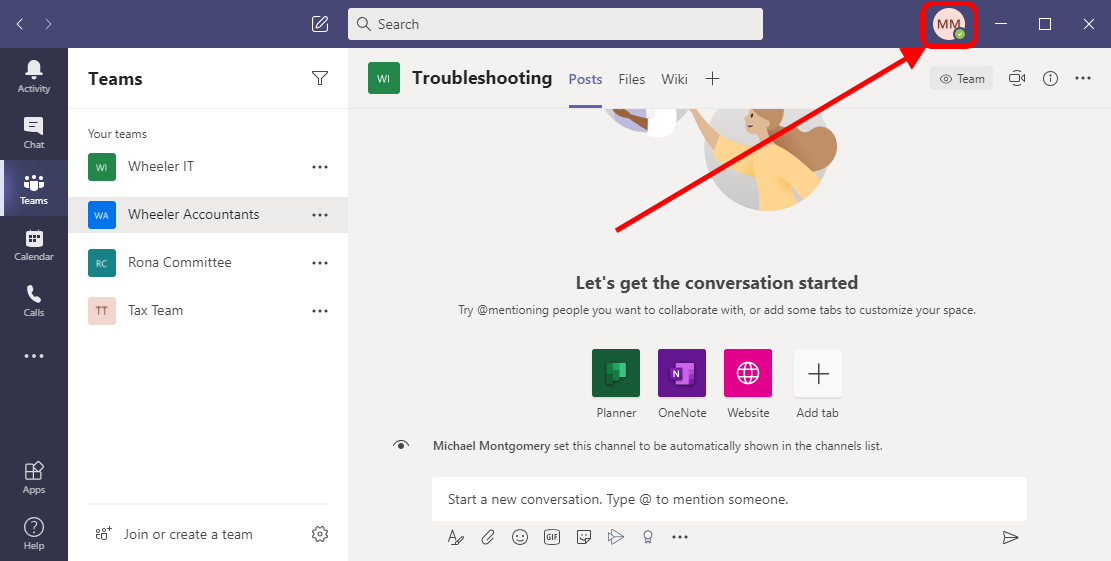Start a meeting with video icon

click(x=1017, y=79)
